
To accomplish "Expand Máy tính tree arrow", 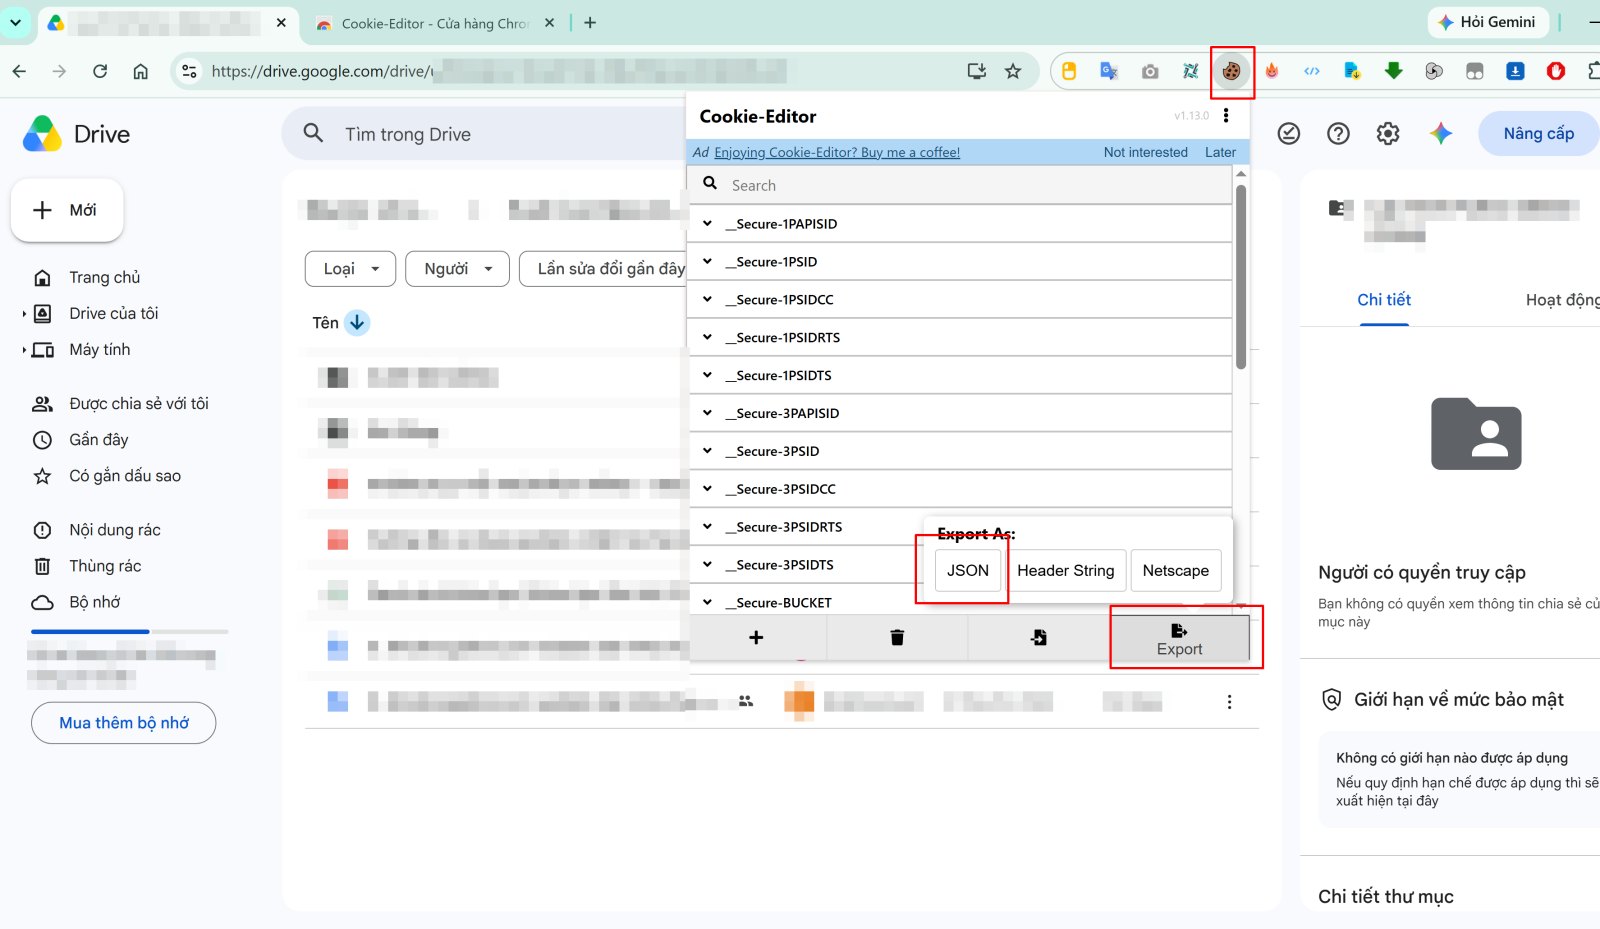I will 24,350.
